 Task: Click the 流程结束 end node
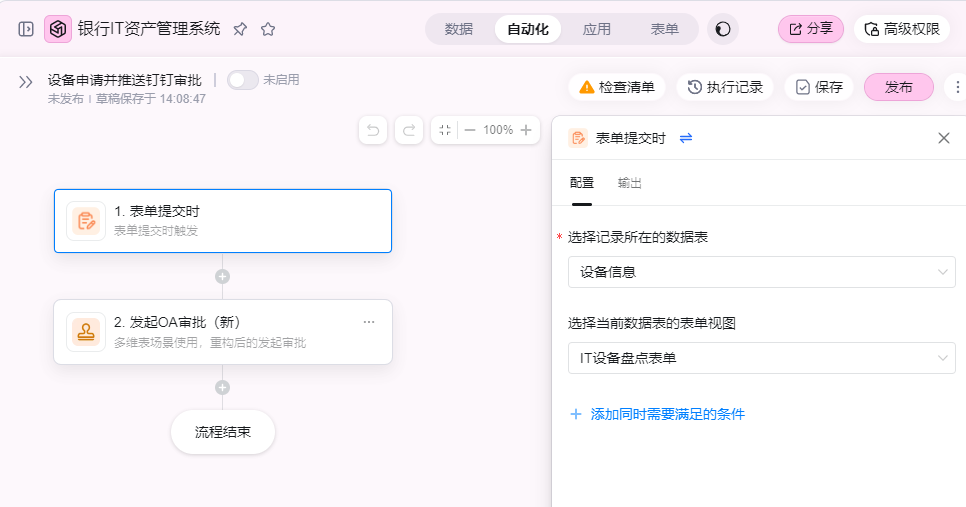(223, 432)
